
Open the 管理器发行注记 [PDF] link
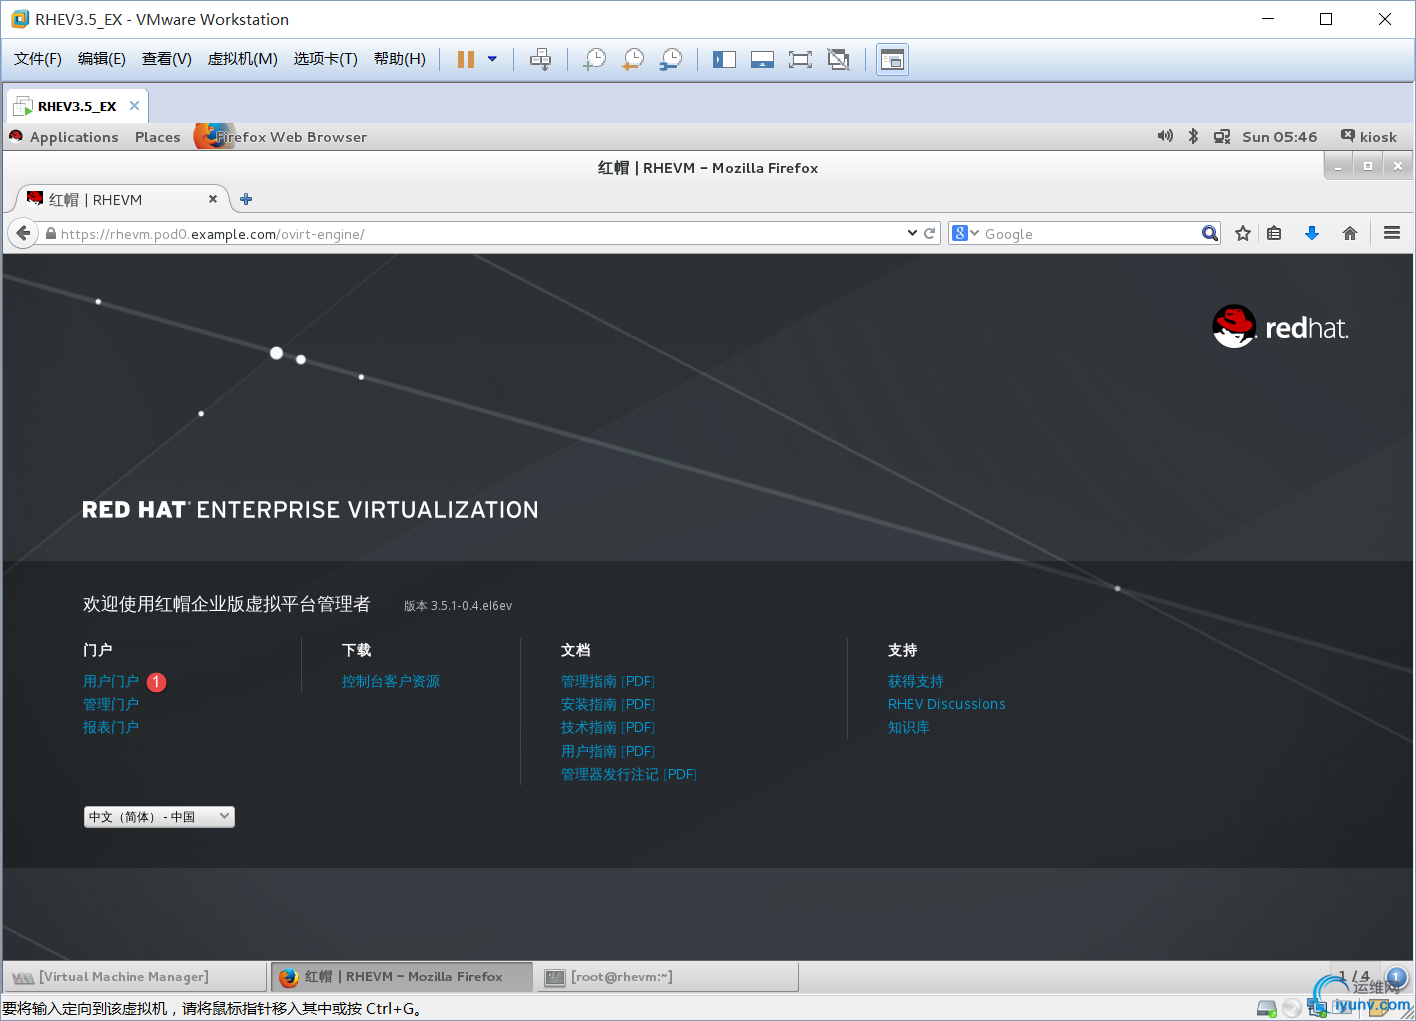coord(629,774)
